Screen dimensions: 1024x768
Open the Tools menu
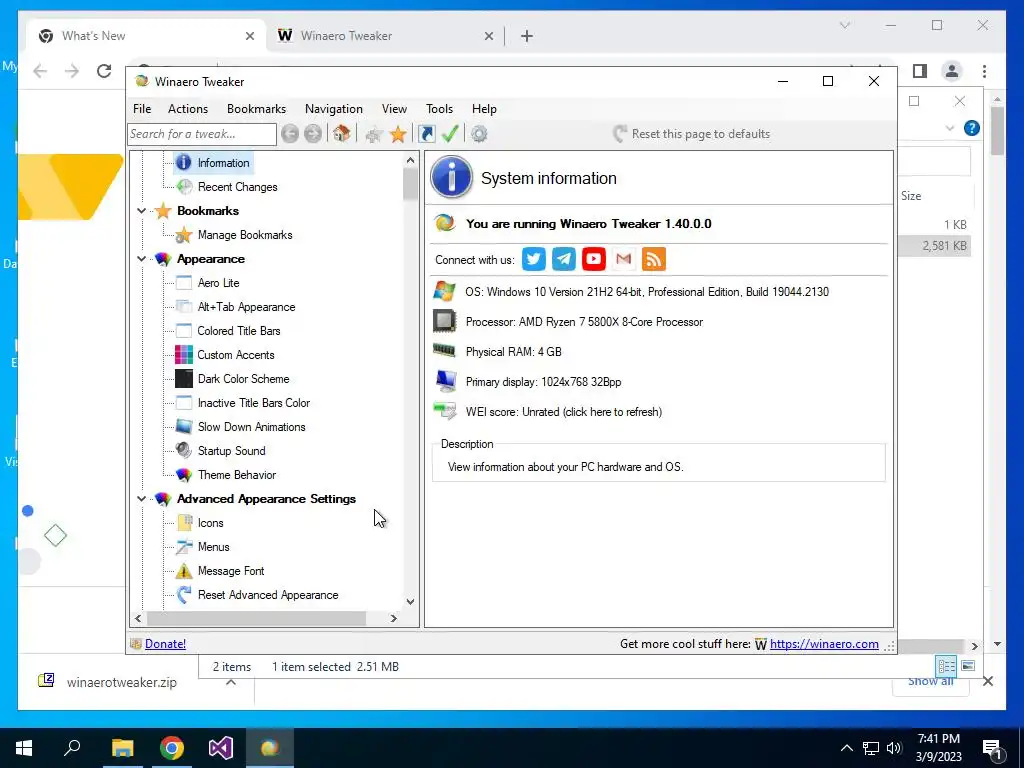439,109
